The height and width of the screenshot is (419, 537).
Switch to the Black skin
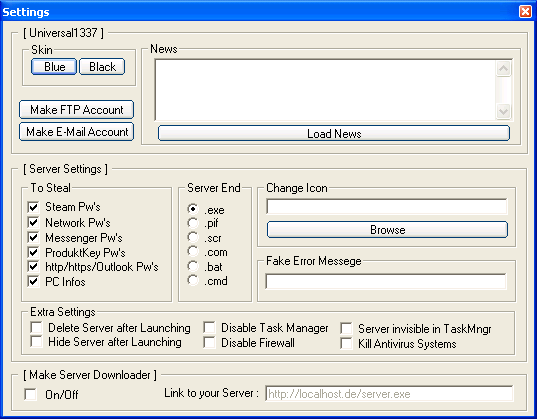(x=102, y=66)
